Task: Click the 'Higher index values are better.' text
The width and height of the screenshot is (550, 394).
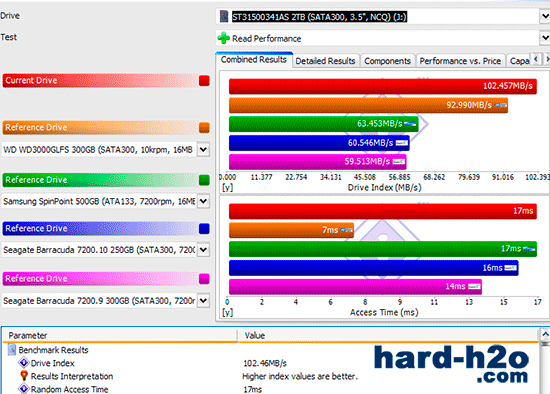Action: click(300, 376)
